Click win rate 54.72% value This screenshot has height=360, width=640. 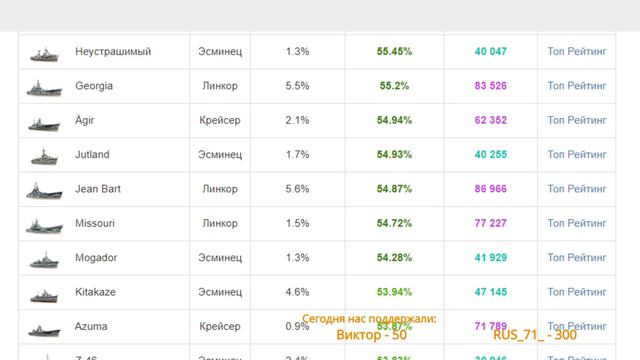pyautogui.click(x=394, y=223)
